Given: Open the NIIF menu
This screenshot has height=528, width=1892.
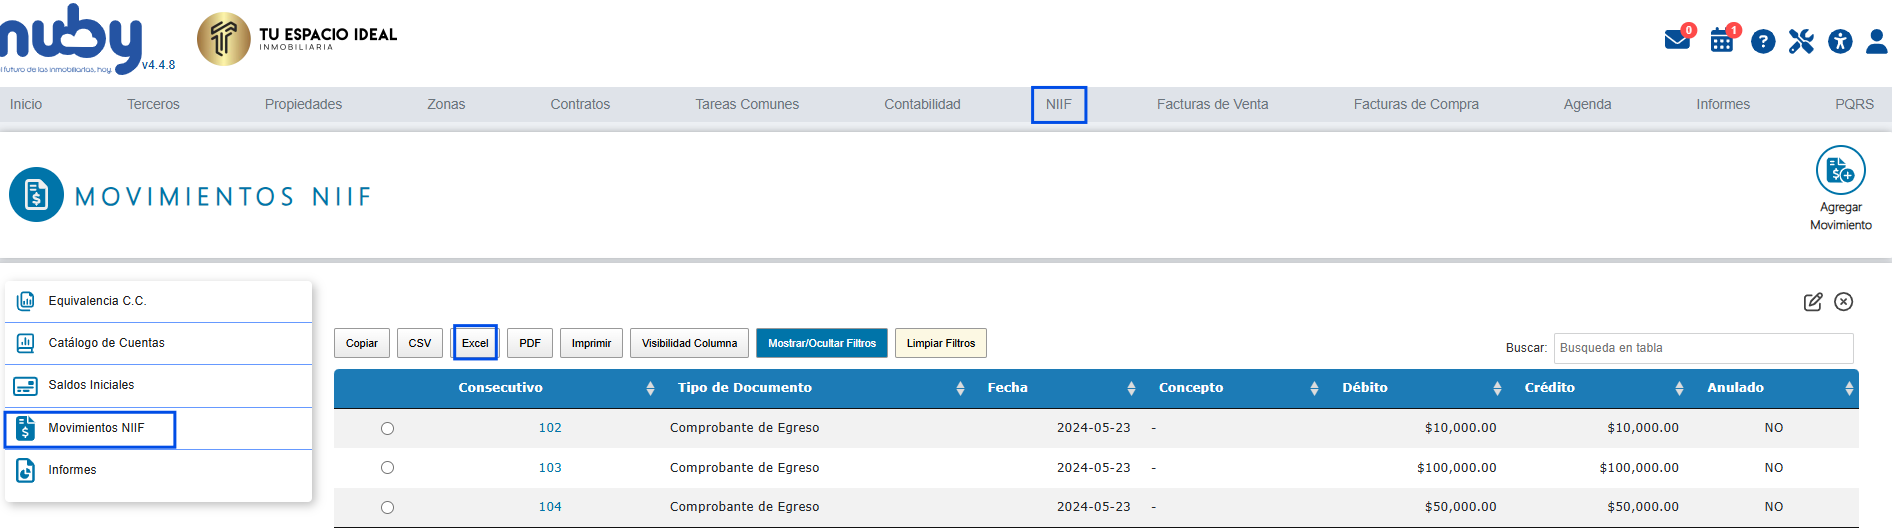Looking at the screenshot, I should [x=1058, y=104].
